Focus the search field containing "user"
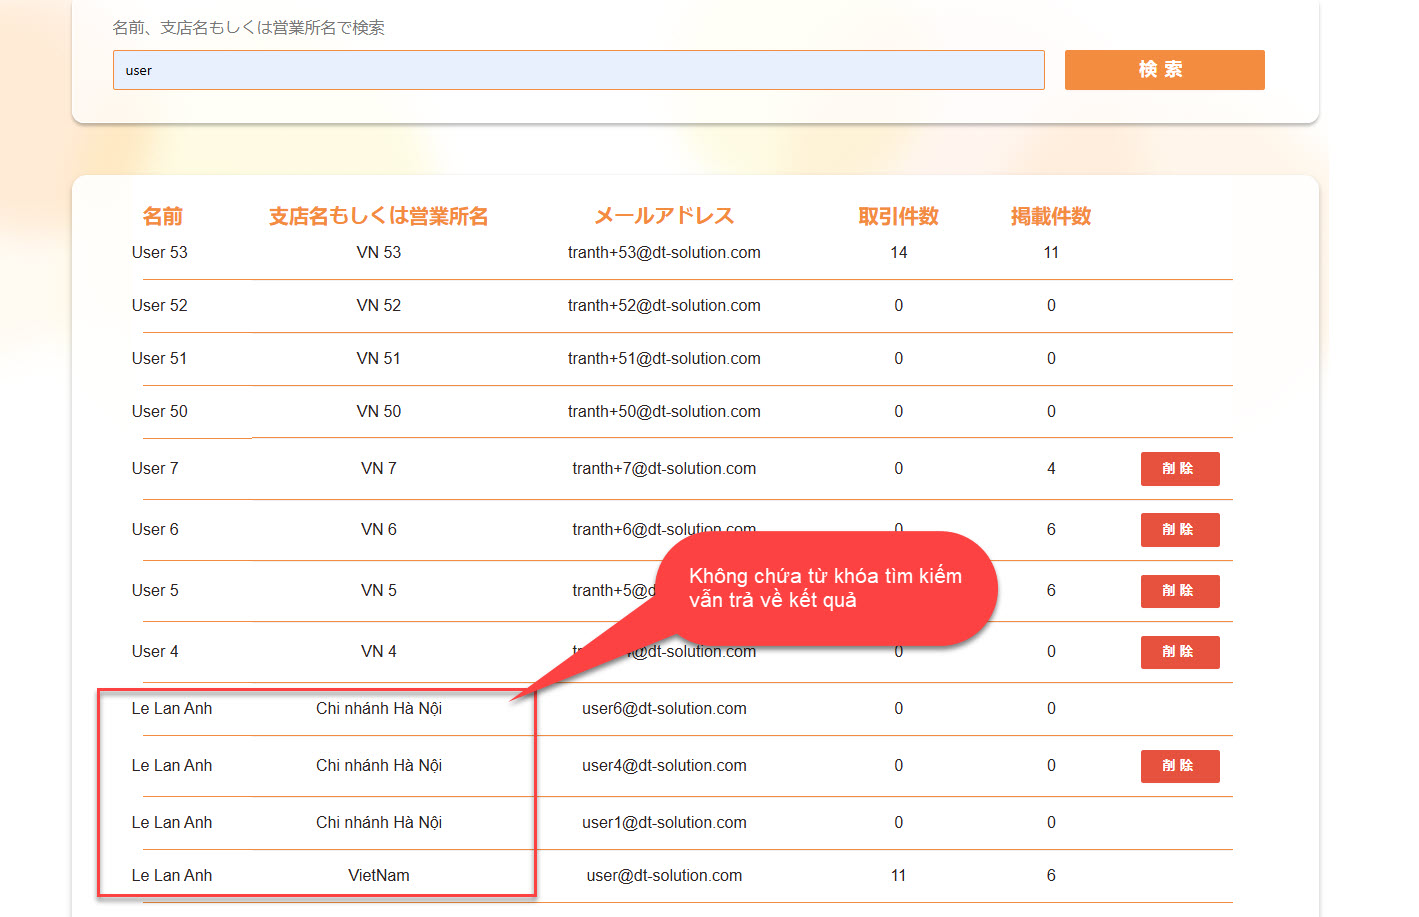1419x917 pixels. pyautogui.click(x=578, y=70)
